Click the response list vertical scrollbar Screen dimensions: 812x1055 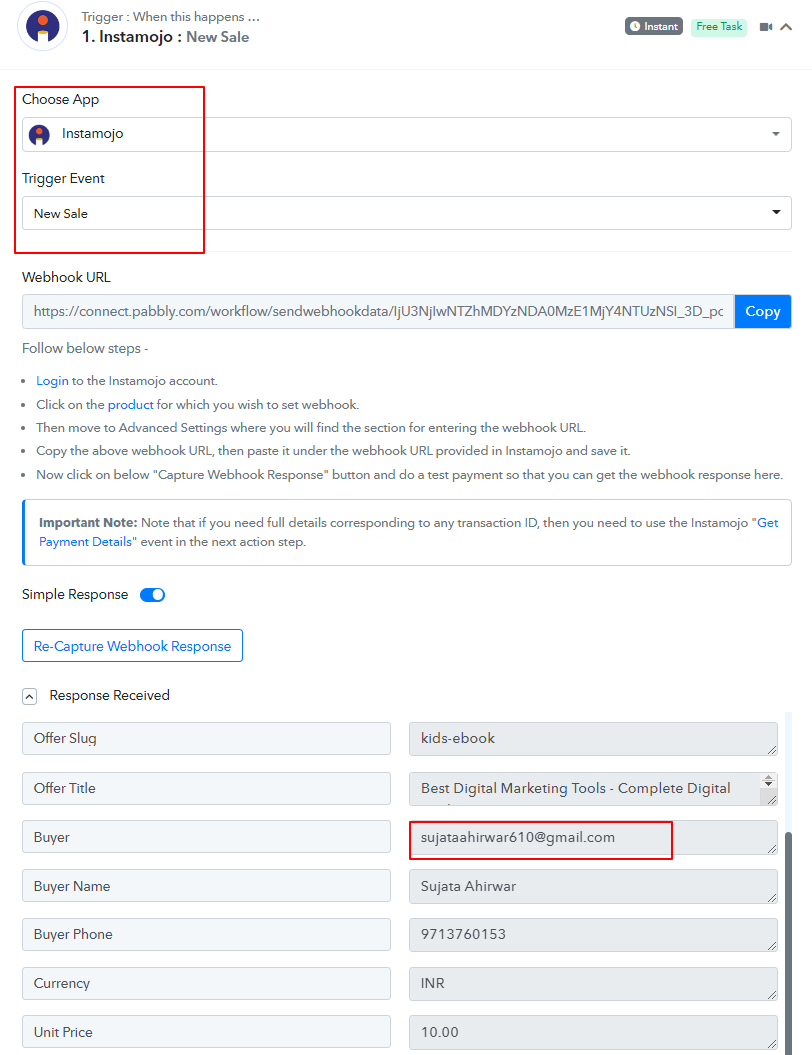point(788,942)
